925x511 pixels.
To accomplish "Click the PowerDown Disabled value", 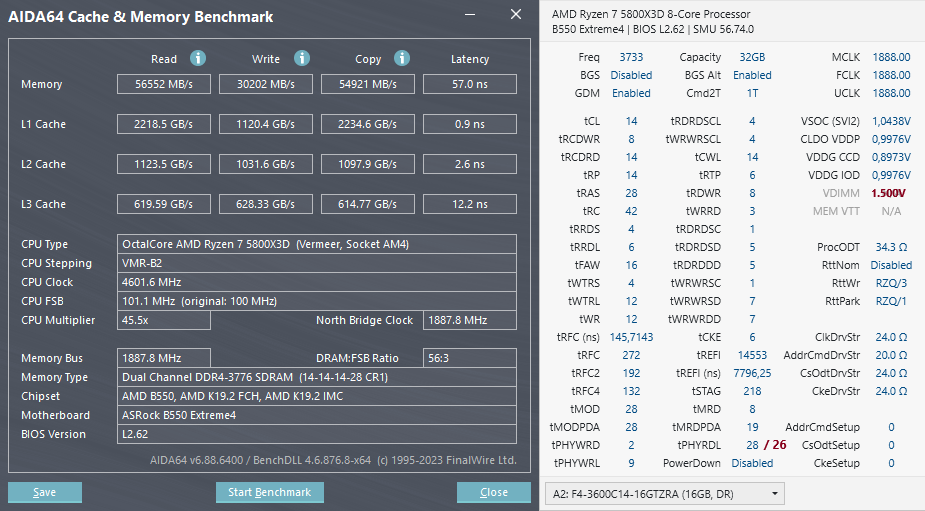I will (751, 463).
